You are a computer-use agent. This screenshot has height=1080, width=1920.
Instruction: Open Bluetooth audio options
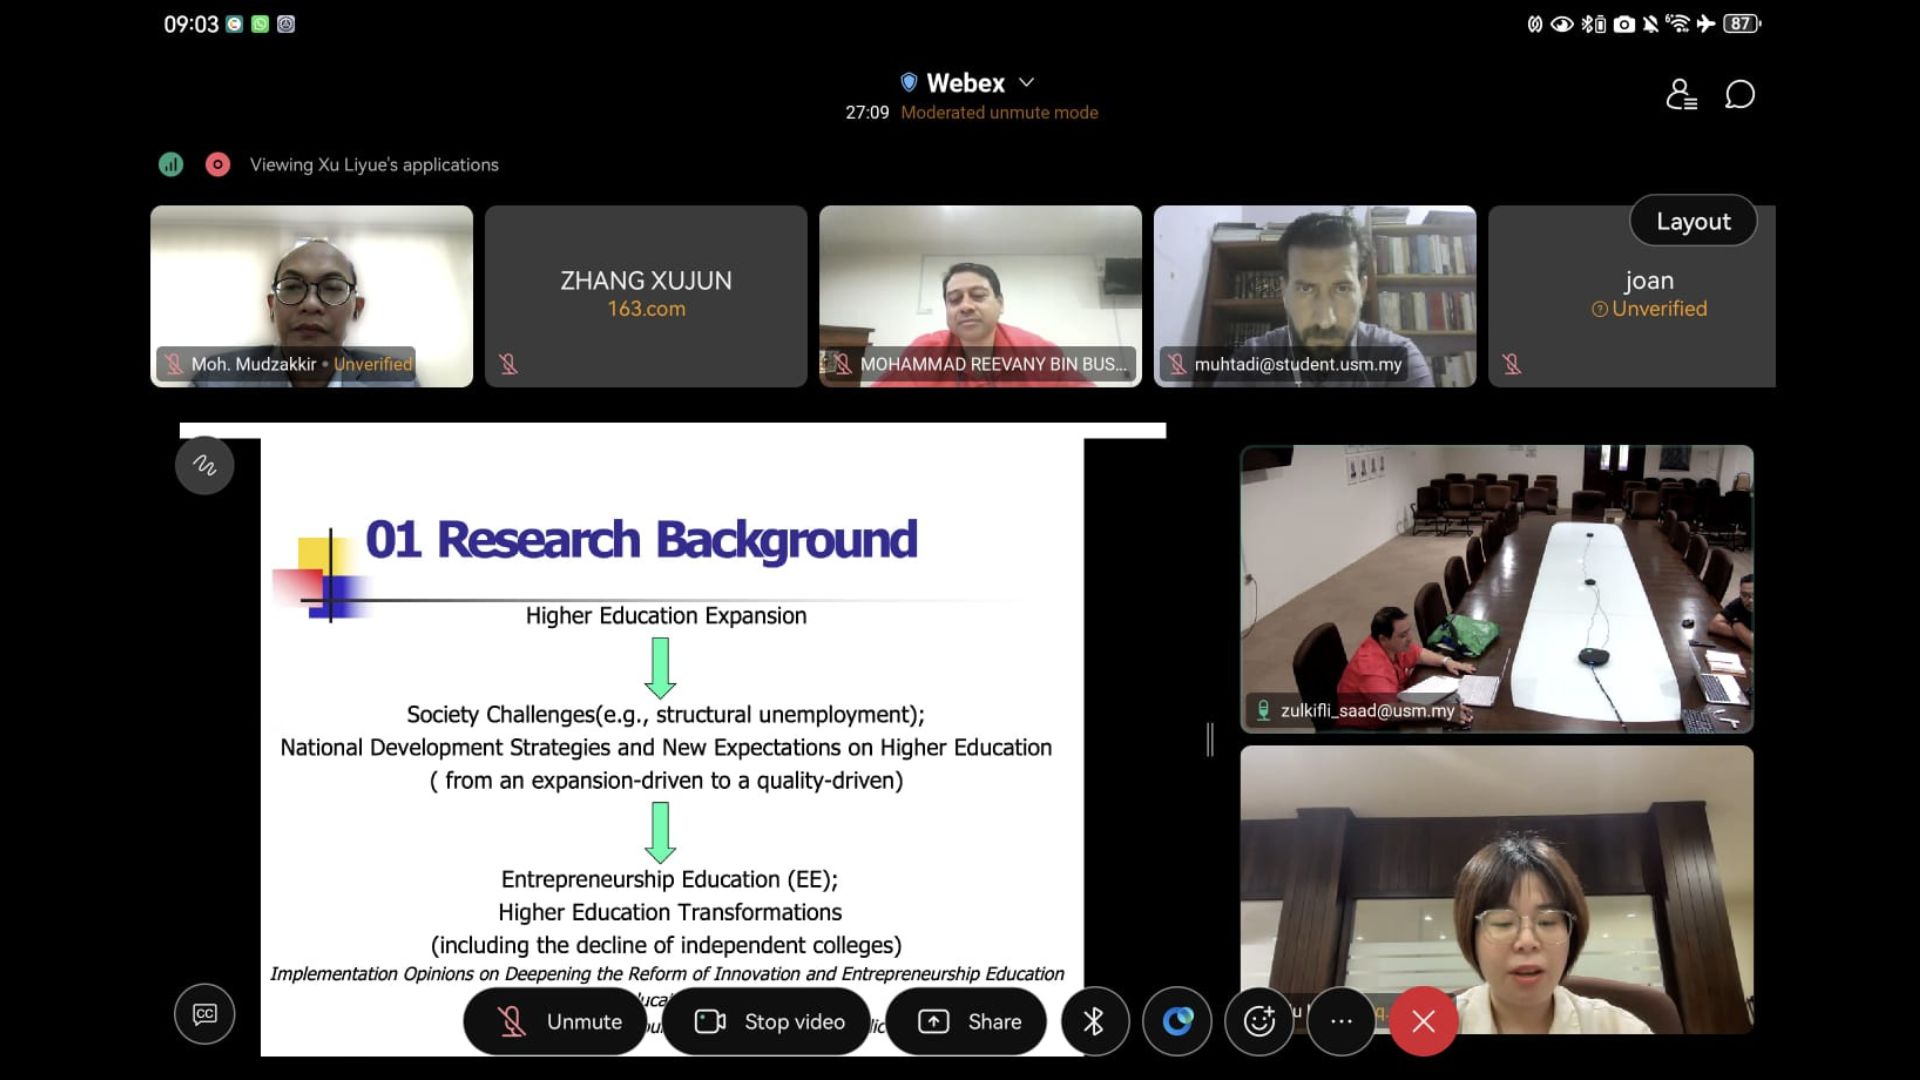(x=1094, y=1021)
